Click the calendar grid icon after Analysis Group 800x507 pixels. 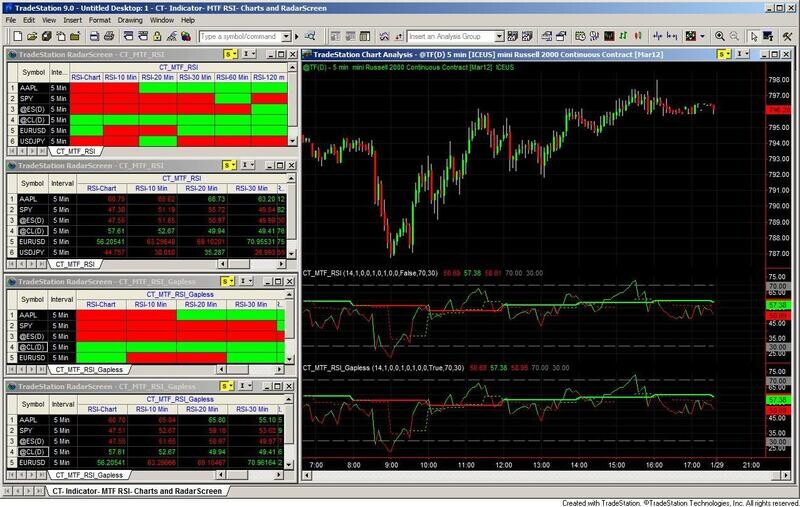512,36
